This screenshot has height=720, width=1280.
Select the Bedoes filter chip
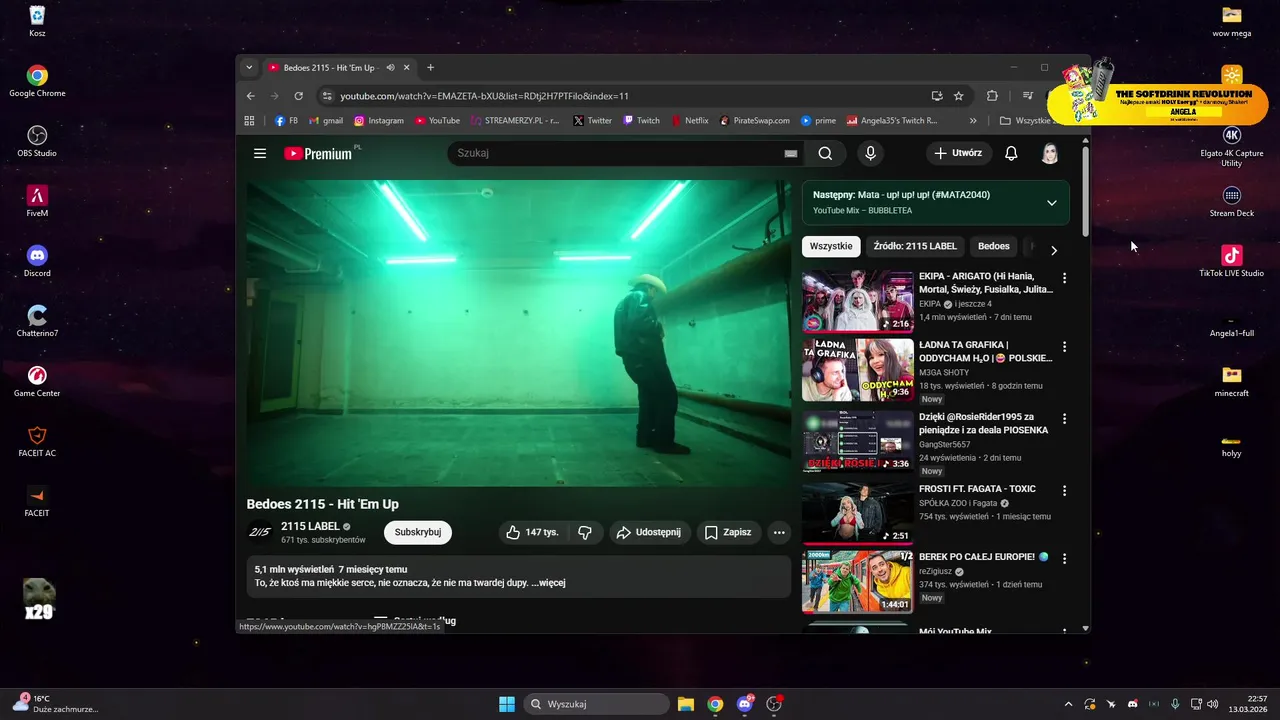994,246
